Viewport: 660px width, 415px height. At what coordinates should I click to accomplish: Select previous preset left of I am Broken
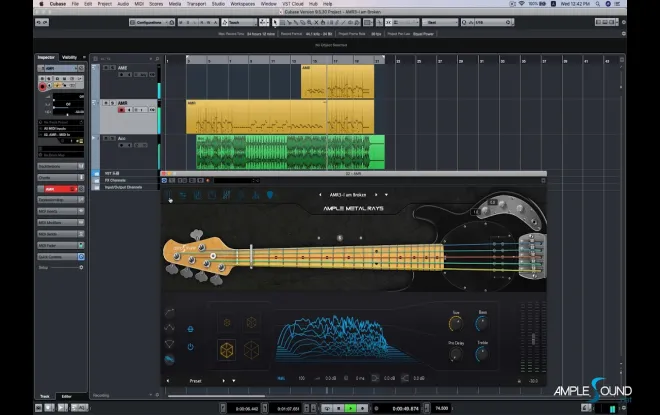320,195
